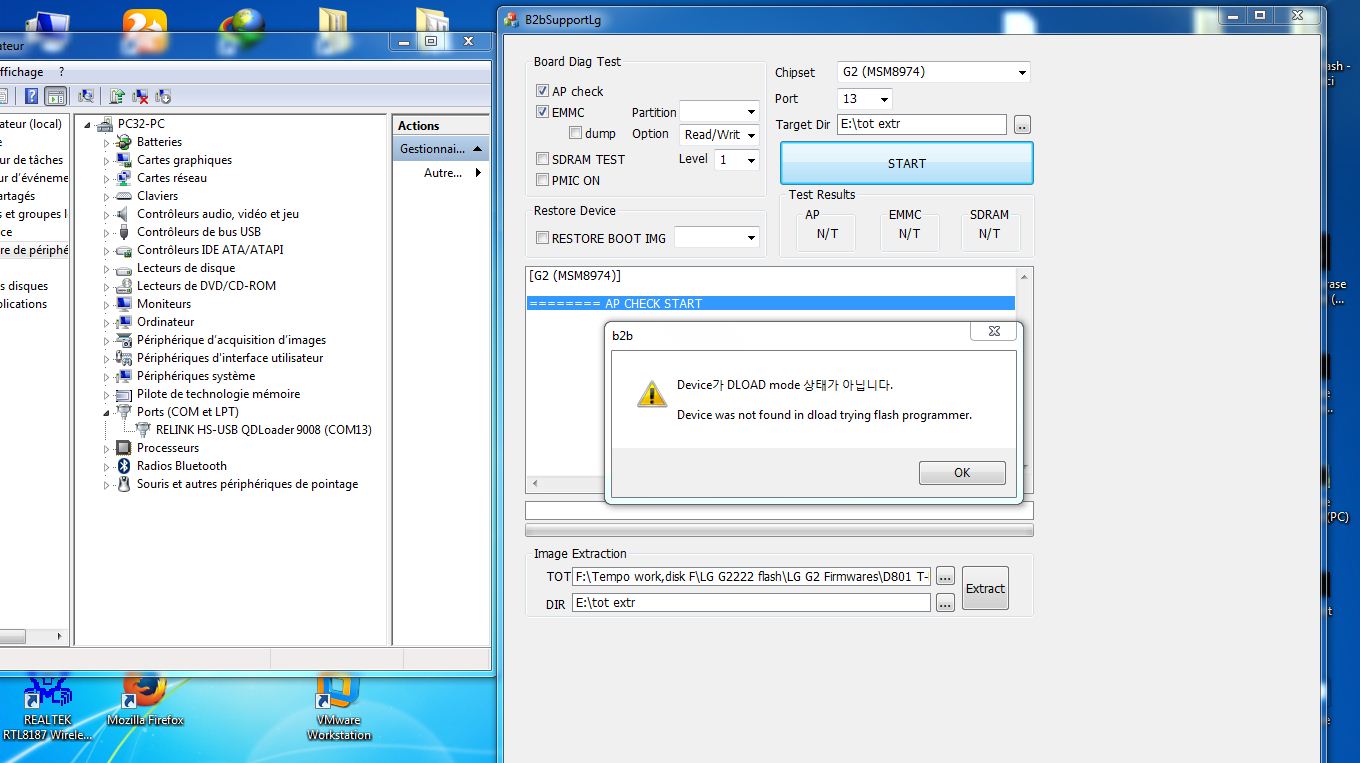
Task: Browse for TOT file with ... button
Action: coord(945,576)
